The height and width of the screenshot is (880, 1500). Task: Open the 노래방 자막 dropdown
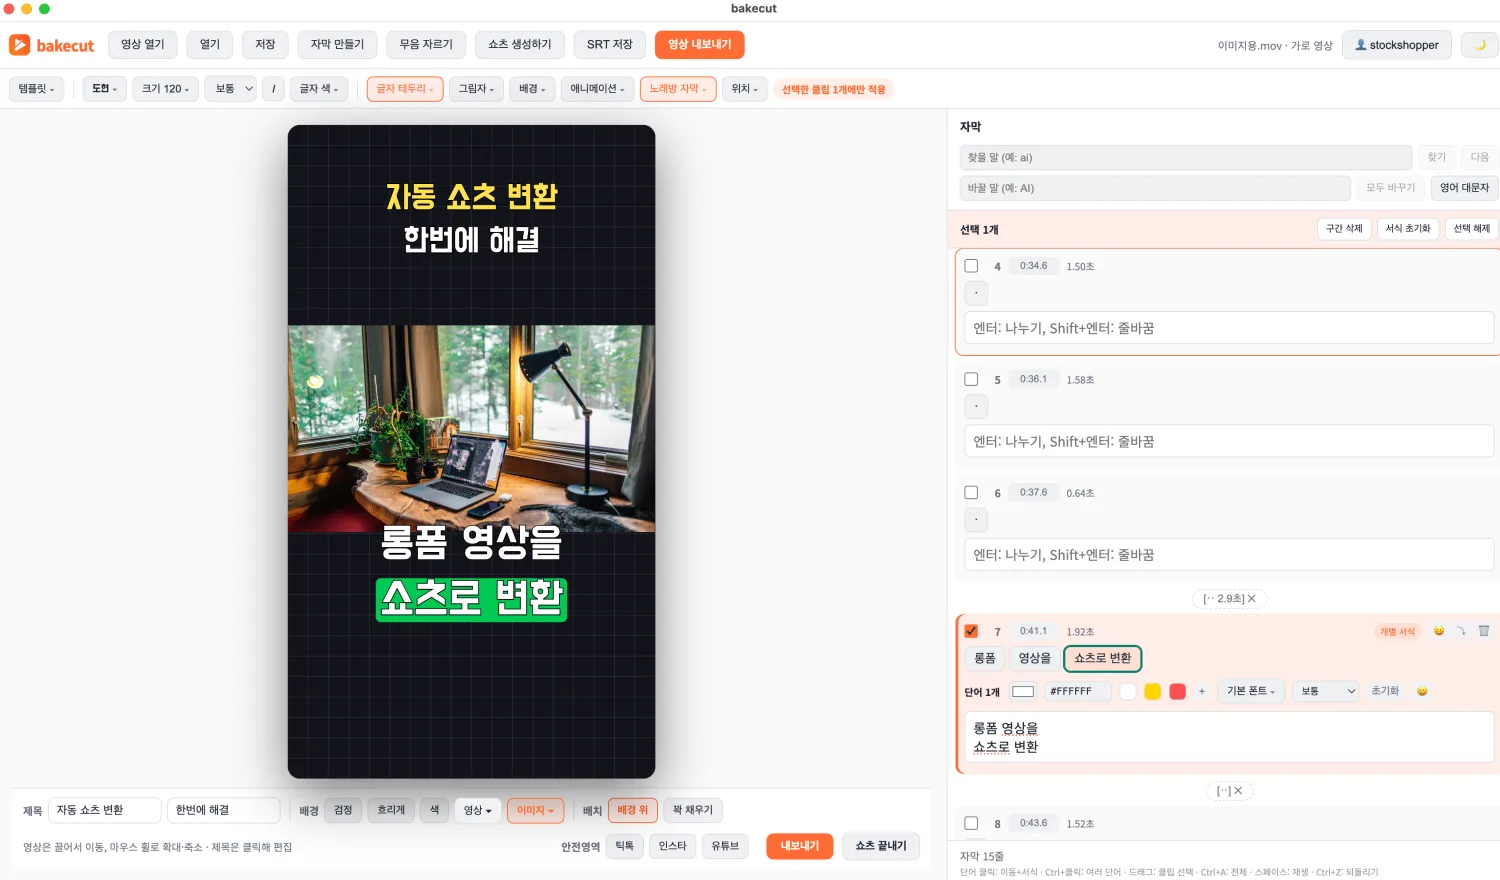coord(678,89)
